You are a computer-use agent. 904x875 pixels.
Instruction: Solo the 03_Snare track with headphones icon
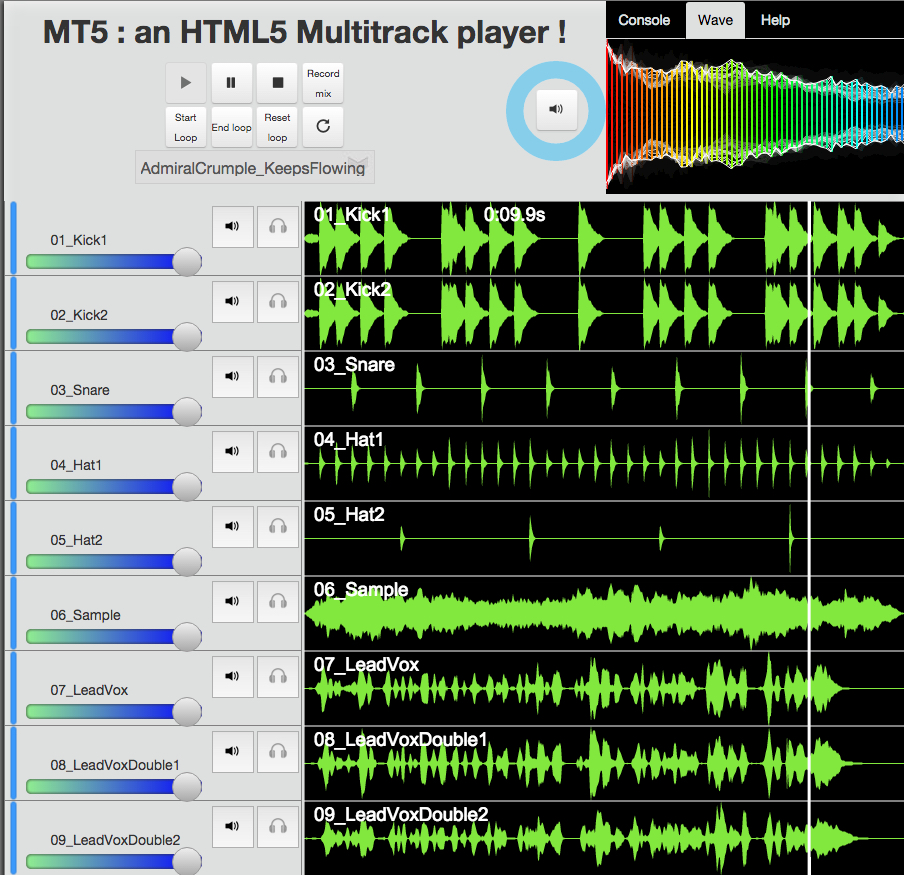(277, 376)
